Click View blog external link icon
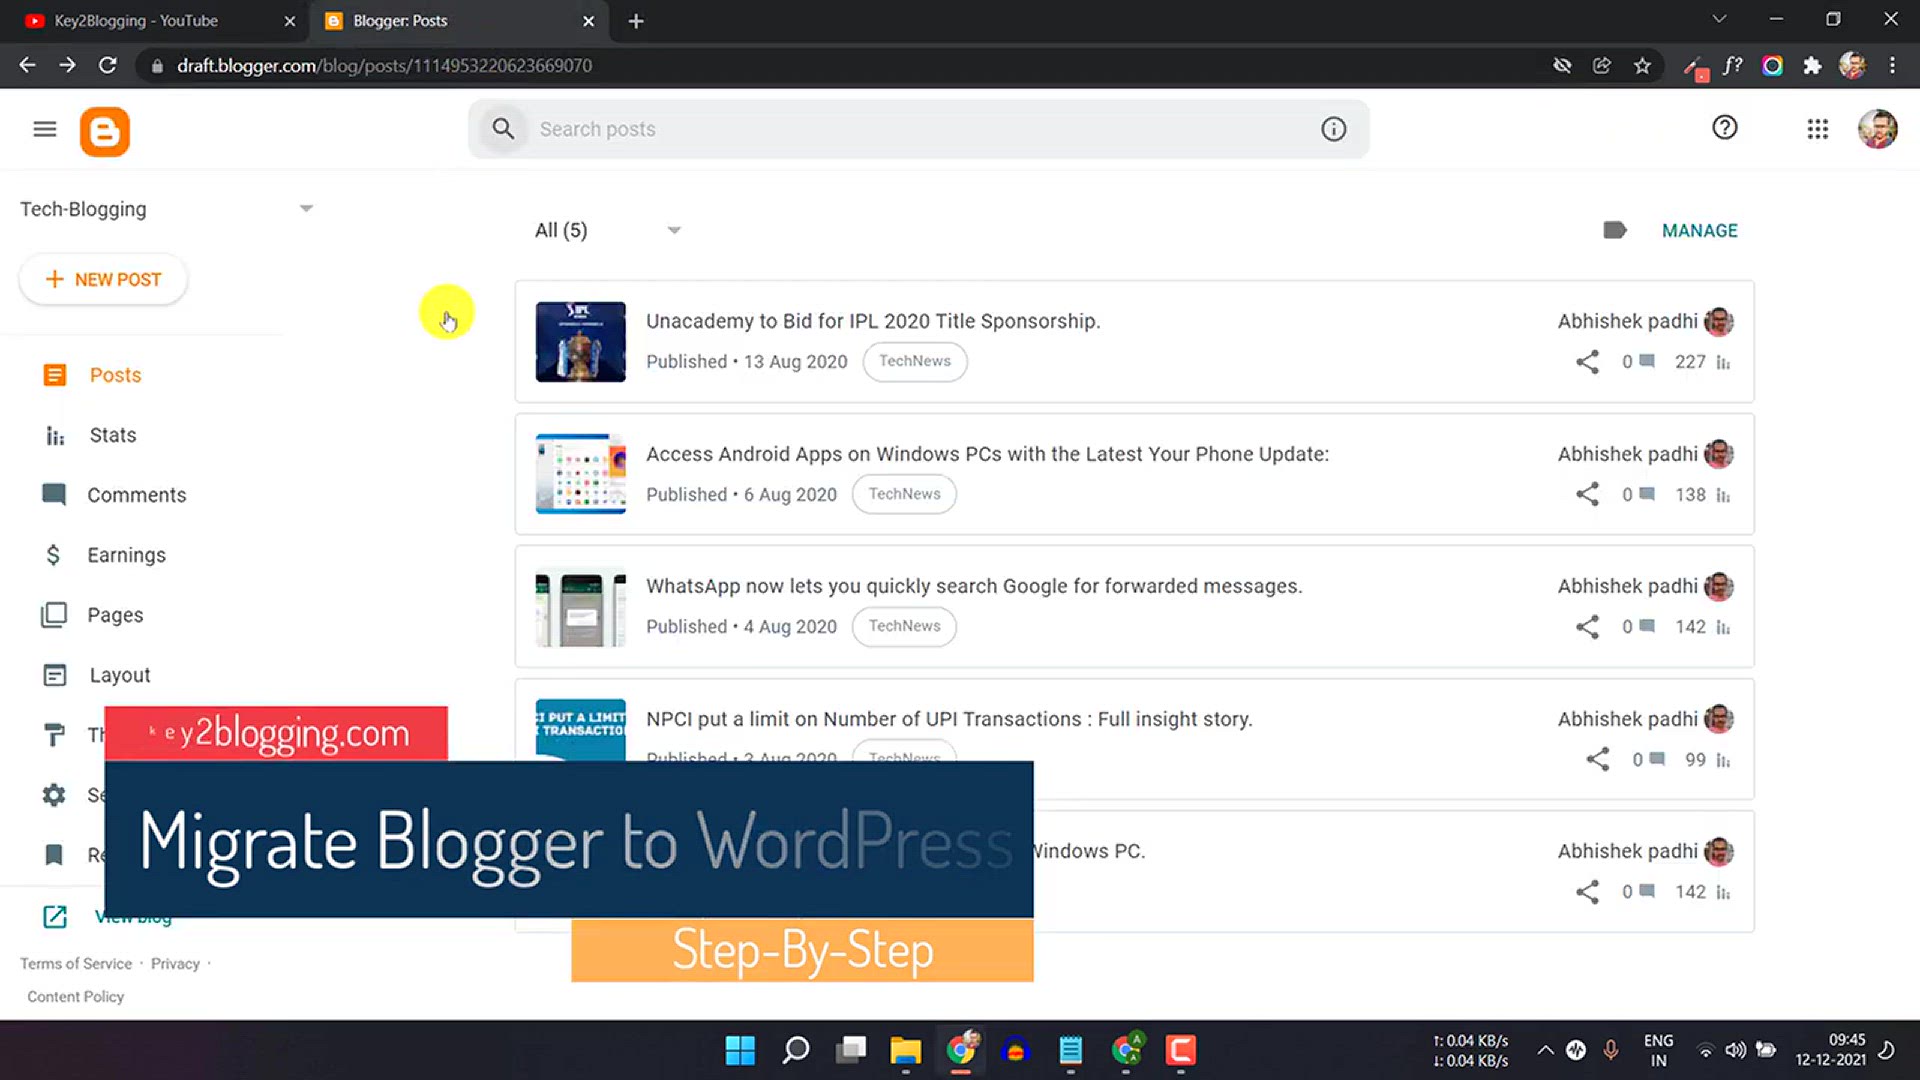The height and width of the screenshot is (1080, 1920). [55, 916]
